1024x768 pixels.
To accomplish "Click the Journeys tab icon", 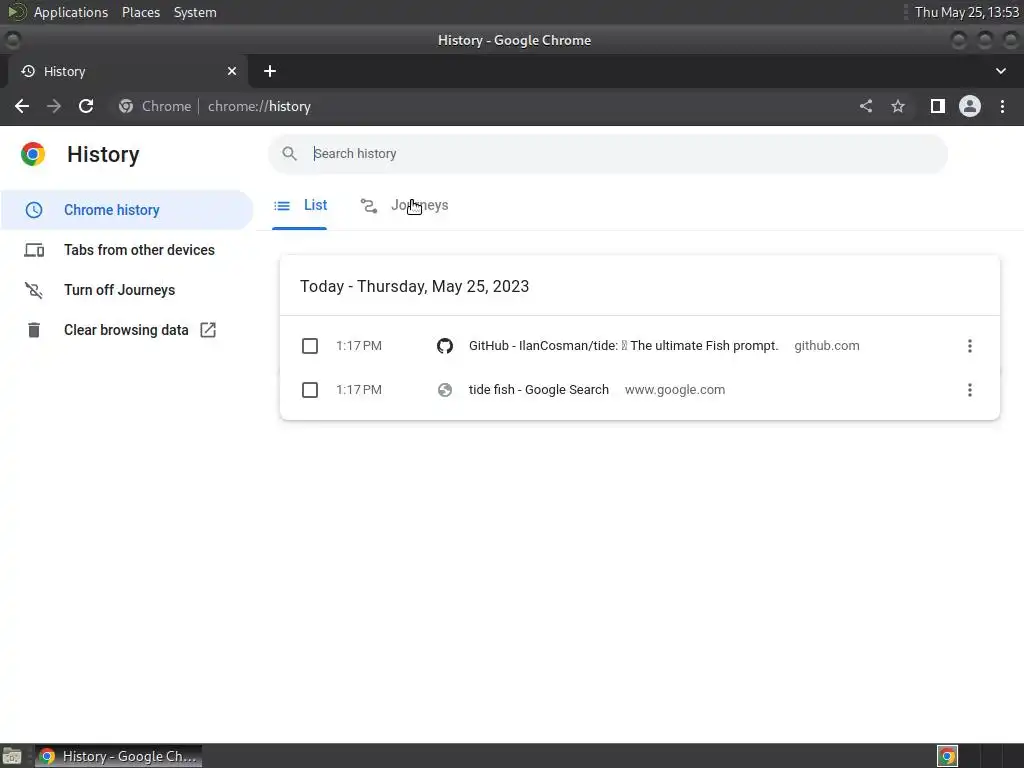I will [369, 206].
